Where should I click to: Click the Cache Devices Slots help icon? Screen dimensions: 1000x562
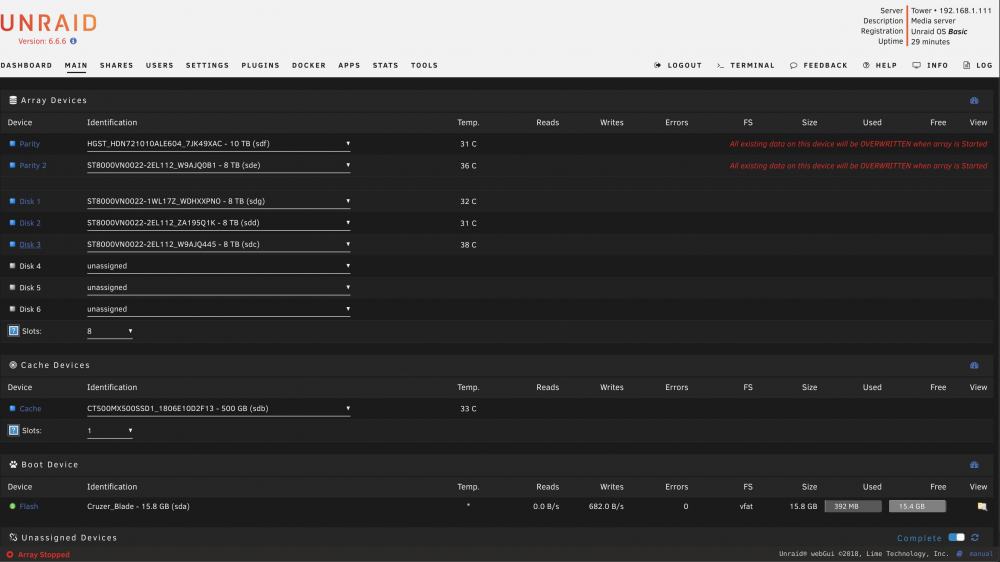click(13, 431)
